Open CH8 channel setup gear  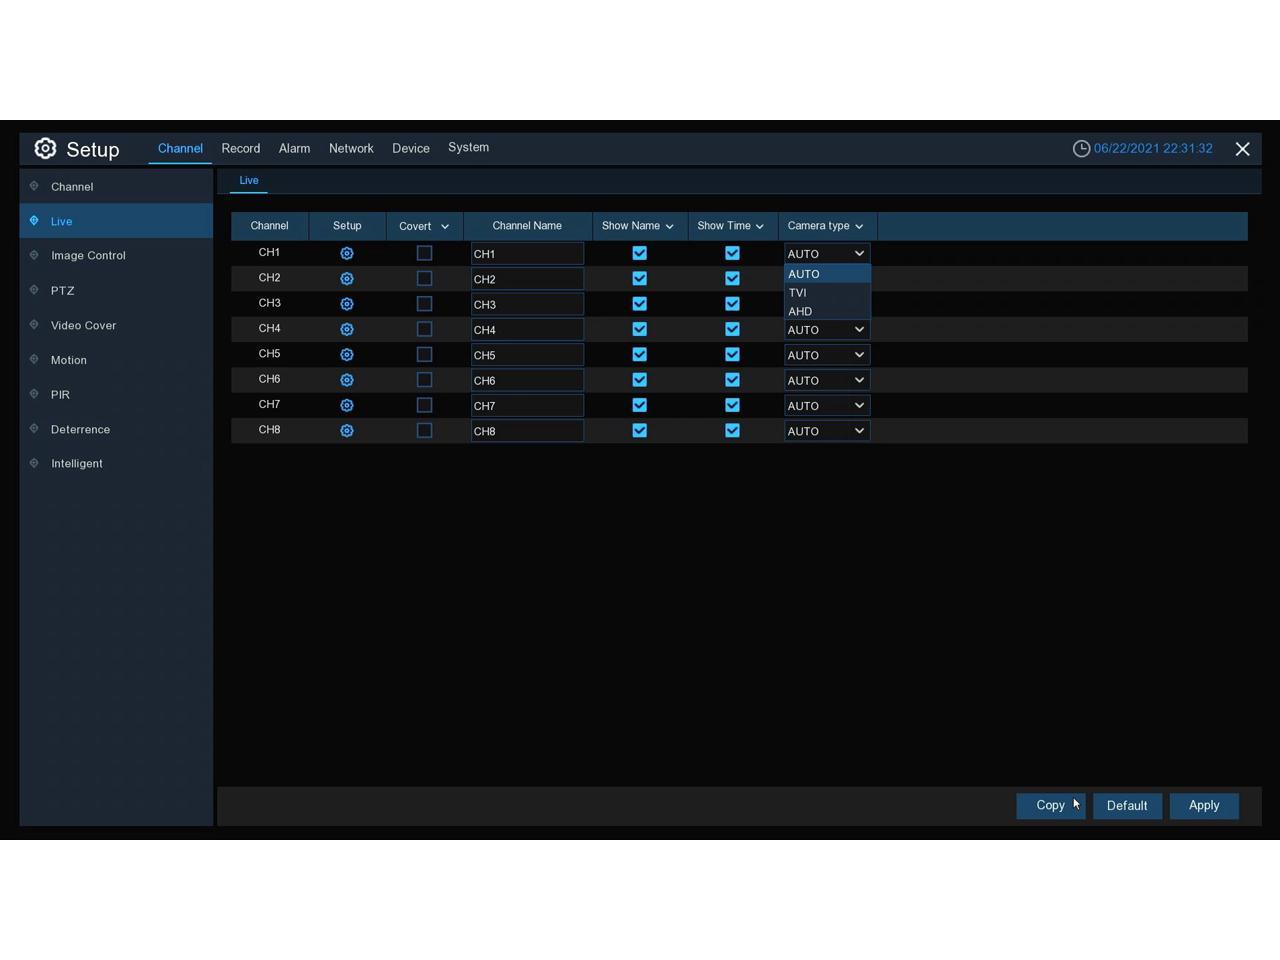pos(347,431)
